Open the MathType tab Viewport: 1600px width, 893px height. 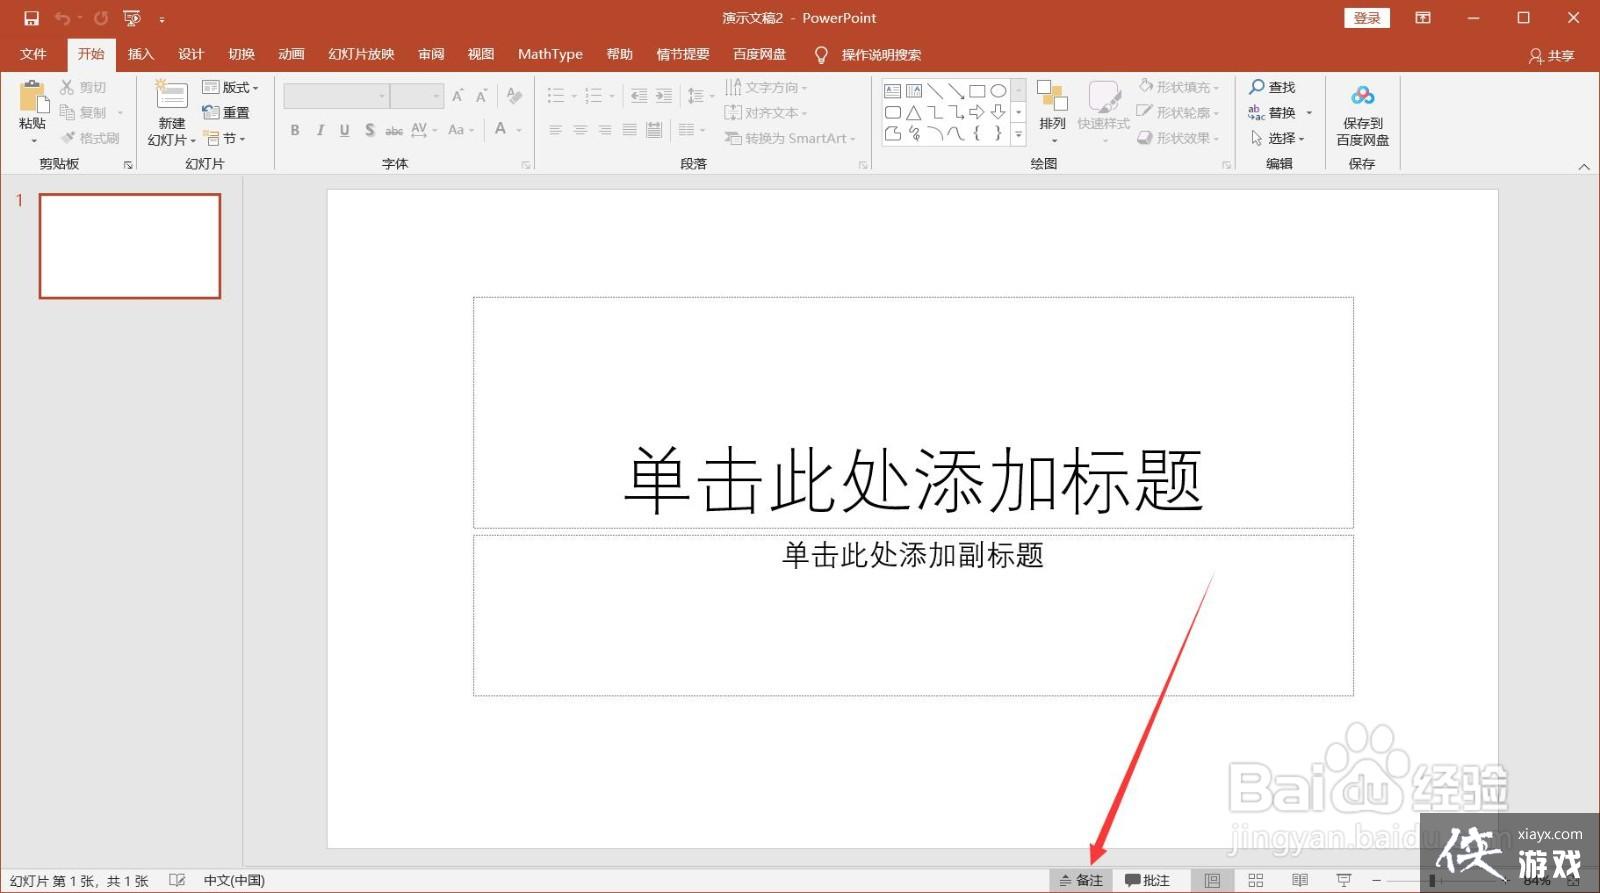coord(550,54)
